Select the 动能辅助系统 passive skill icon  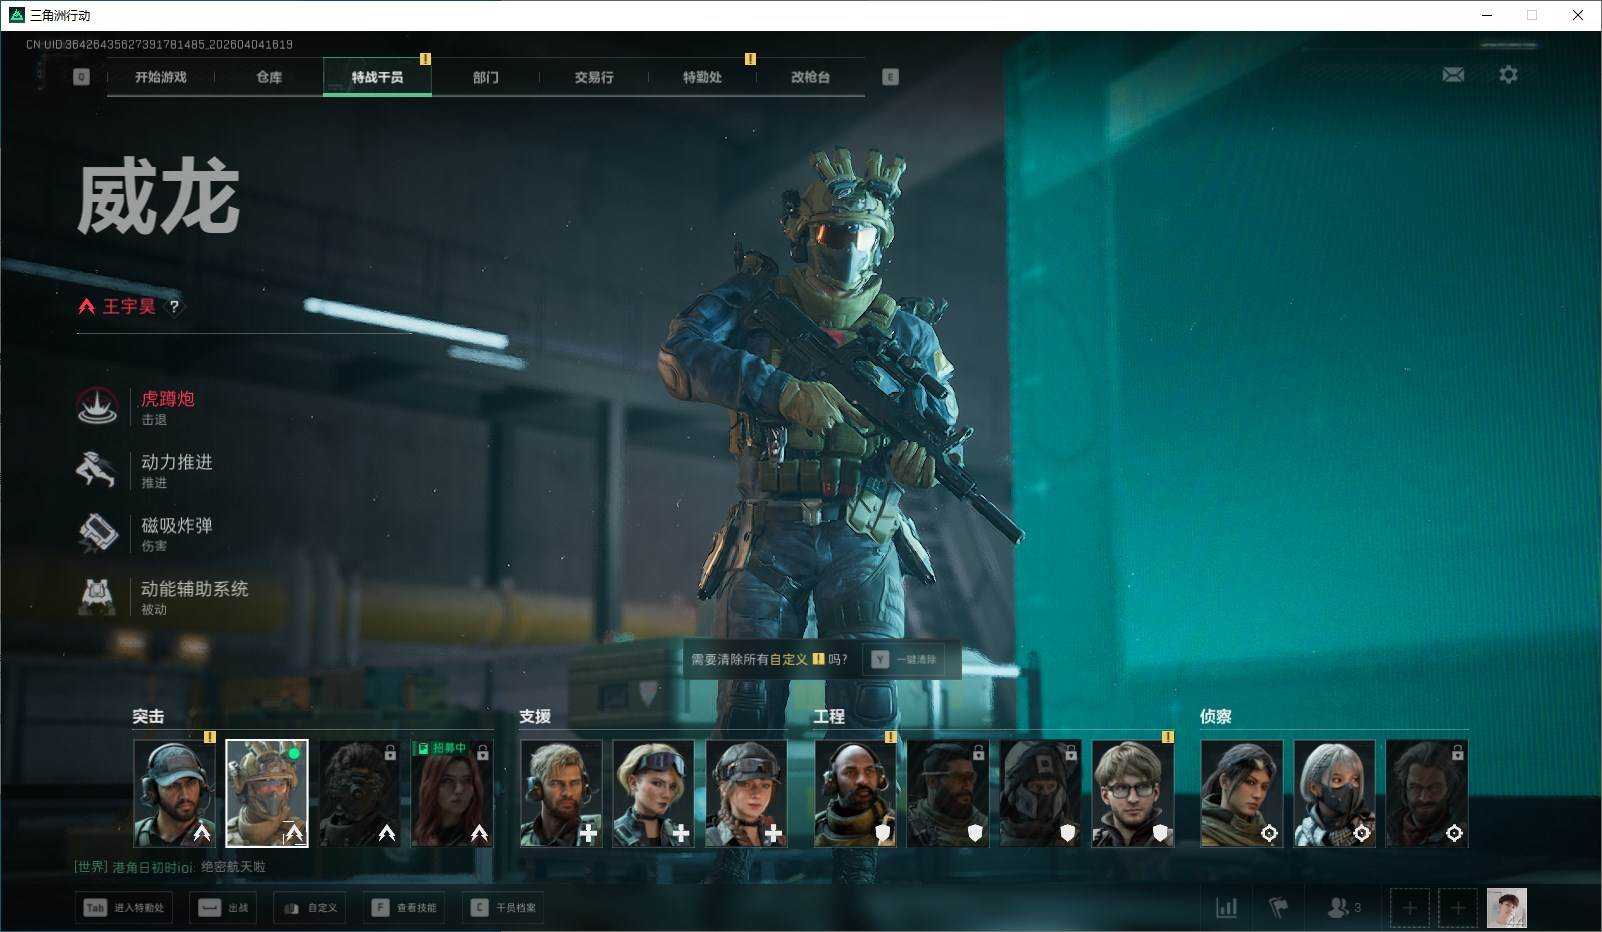(97, 596)
